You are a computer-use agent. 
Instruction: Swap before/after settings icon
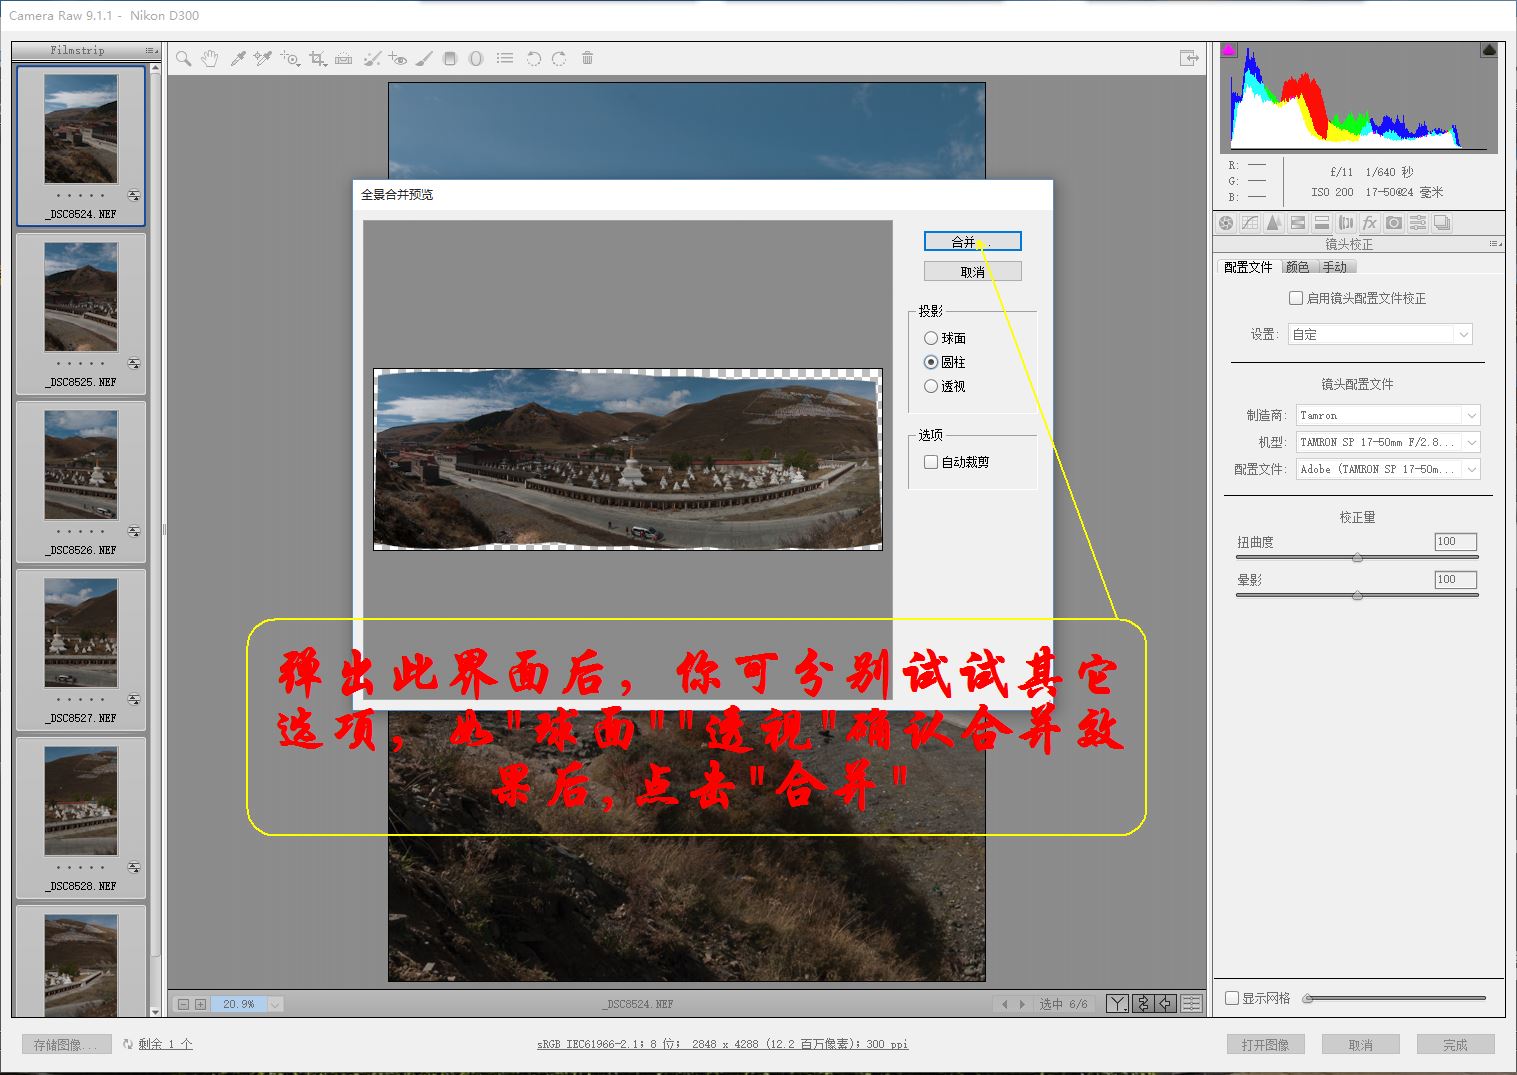pyautogui.click(x=1142, y=1004)
